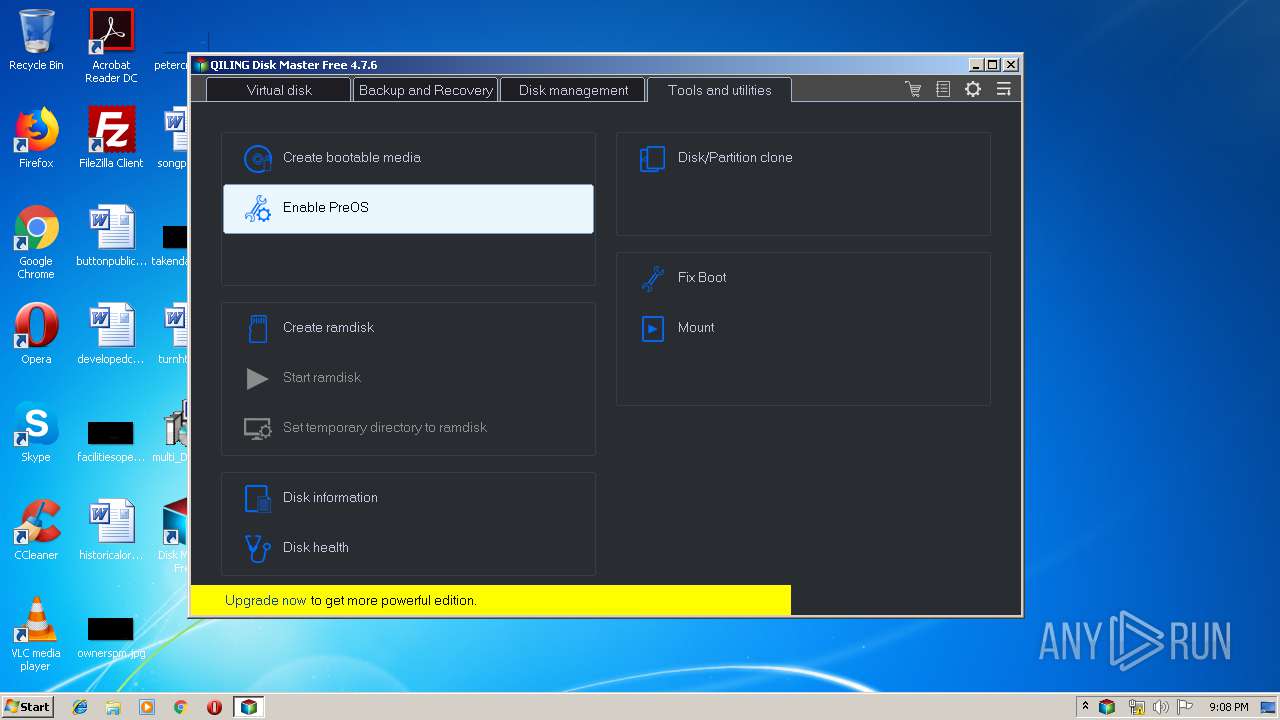
Task: Open the log list icon in toolbar
Action: (x=943, y=89)
